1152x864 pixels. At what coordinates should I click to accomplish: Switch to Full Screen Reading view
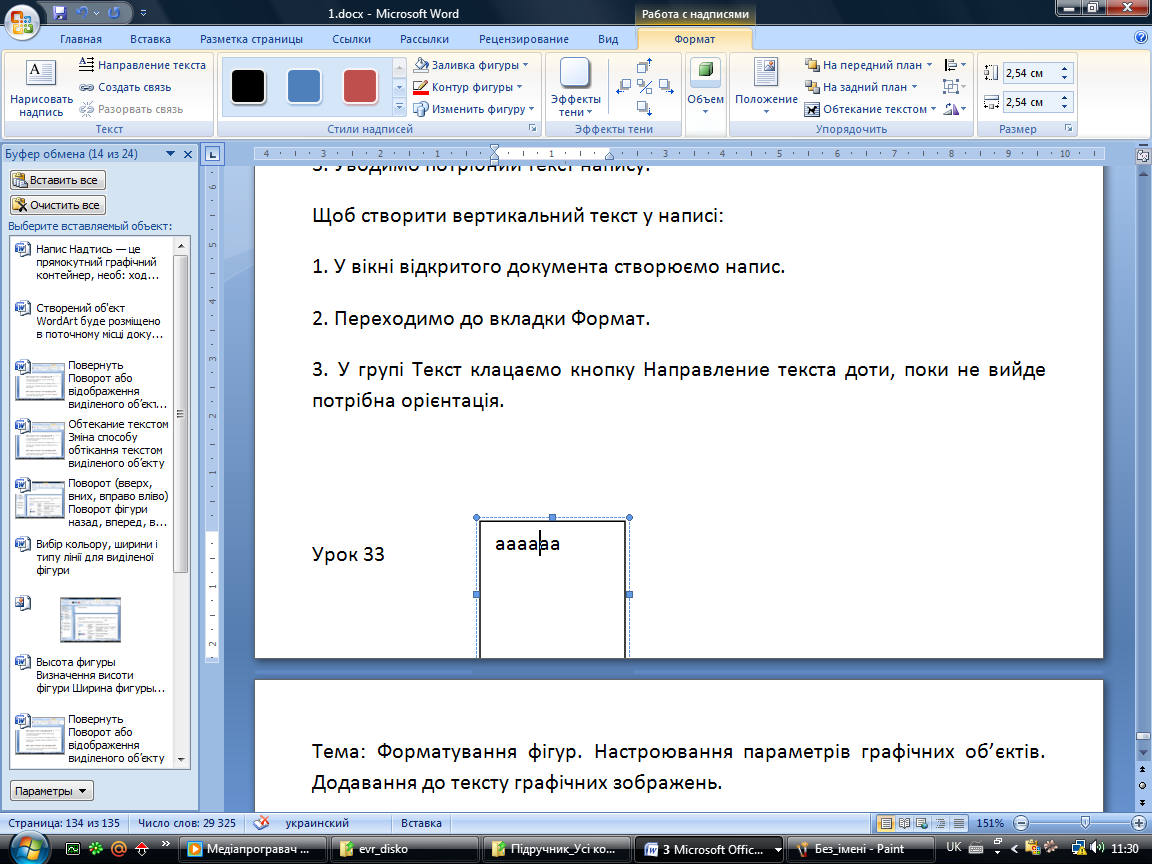(x=904, y=824)
